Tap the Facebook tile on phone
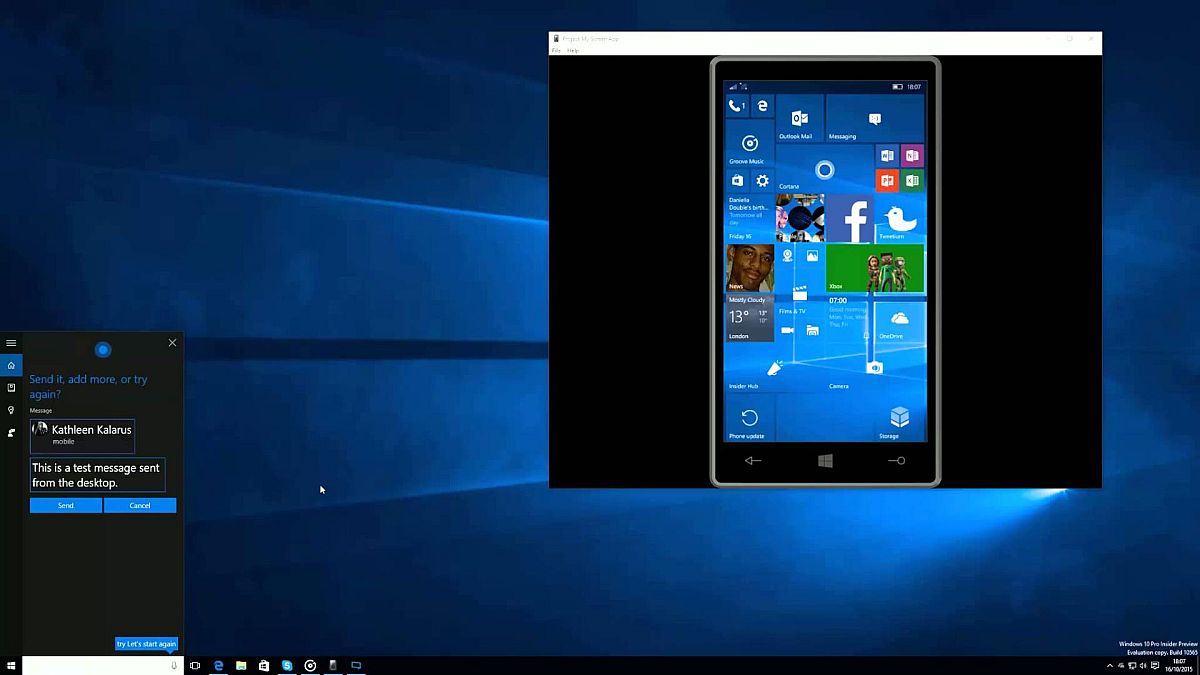The width and height of the screenshot is (1200, 675). coord(850,218)
